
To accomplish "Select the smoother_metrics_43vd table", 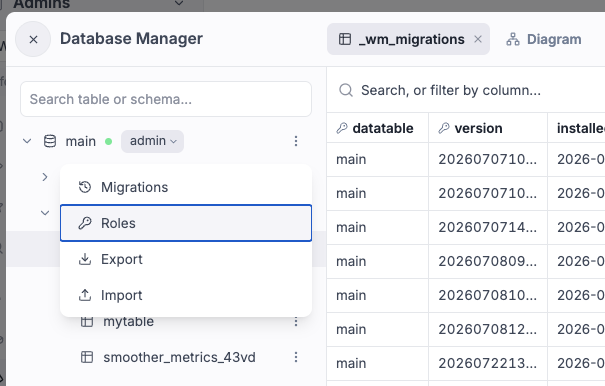I will [x=179, y=357].
